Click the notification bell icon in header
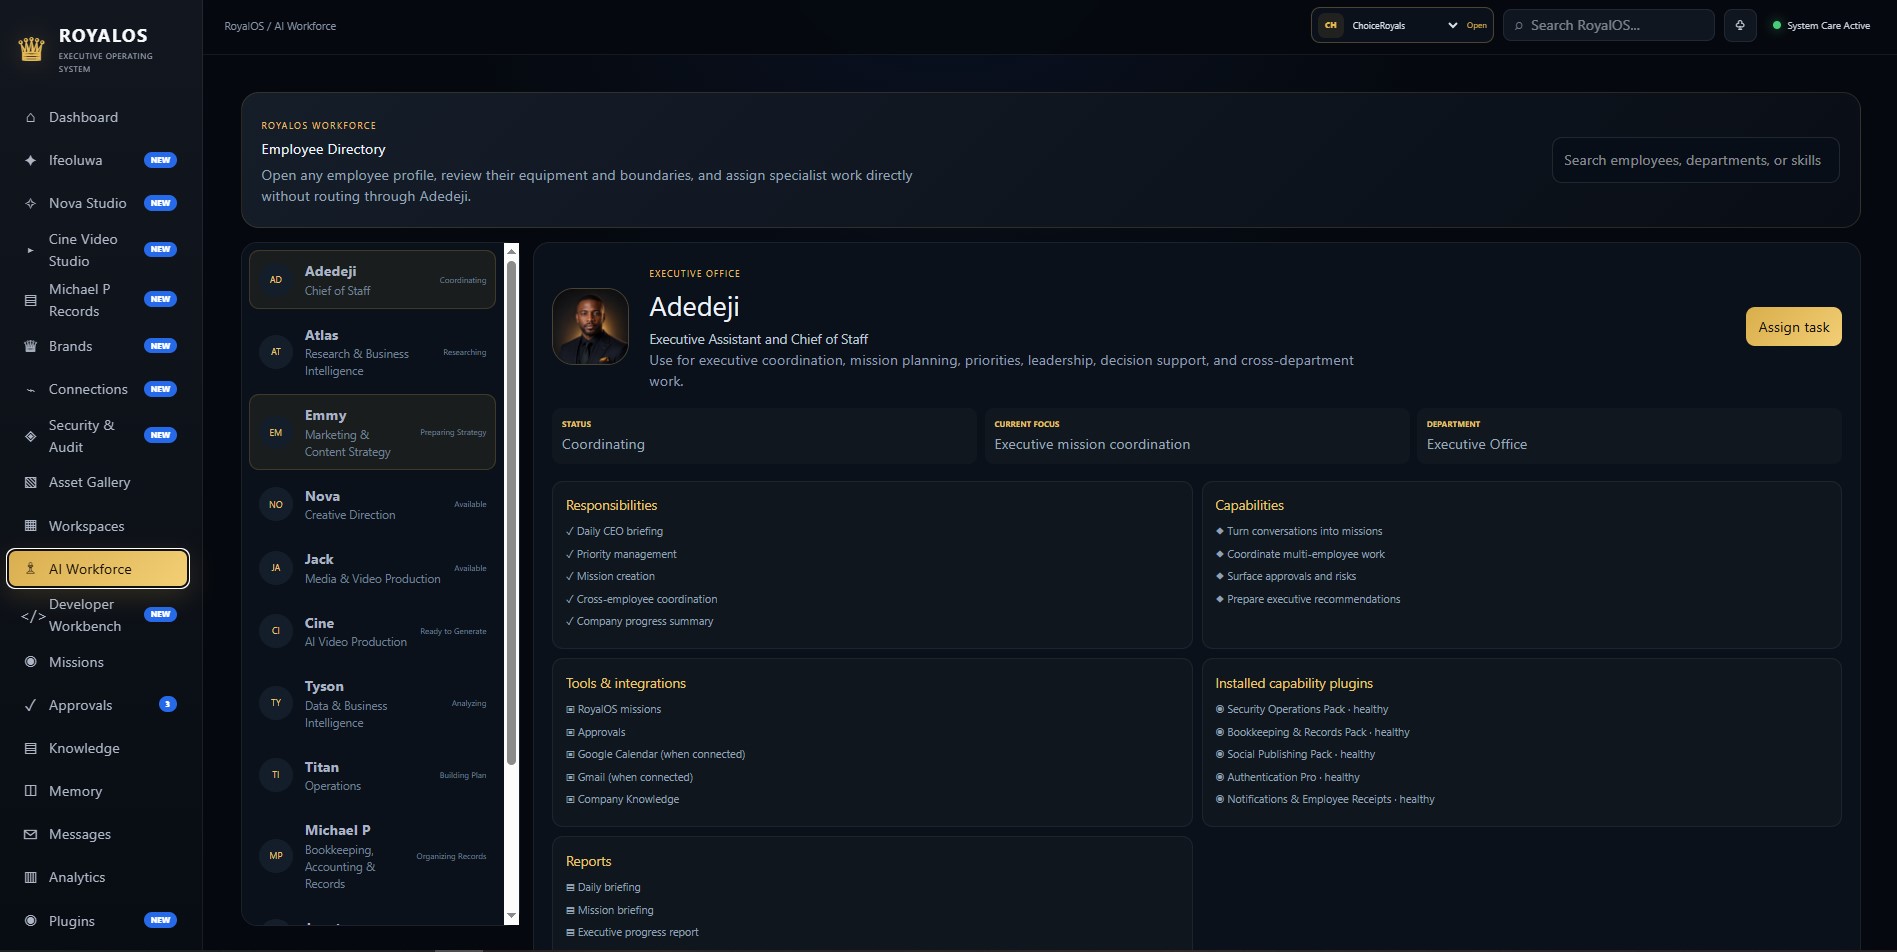Screen dimensions: 1897x952 1740,25
